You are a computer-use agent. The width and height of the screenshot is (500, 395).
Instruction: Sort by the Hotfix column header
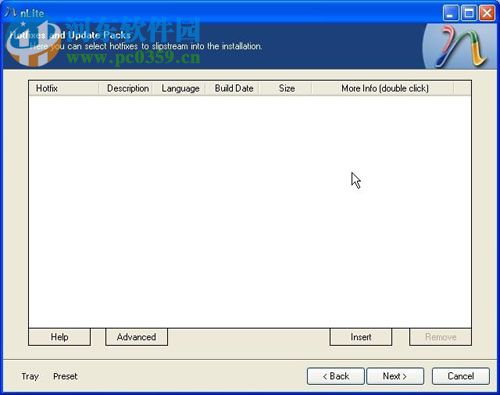click(x=64, y=88)
